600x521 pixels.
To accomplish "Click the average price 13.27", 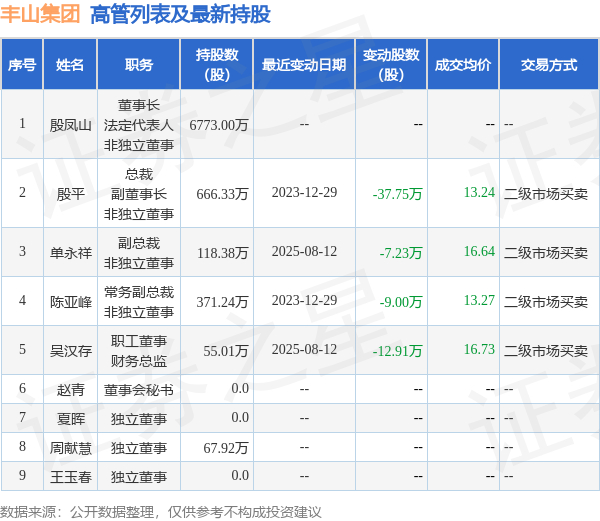I will 479,300.
